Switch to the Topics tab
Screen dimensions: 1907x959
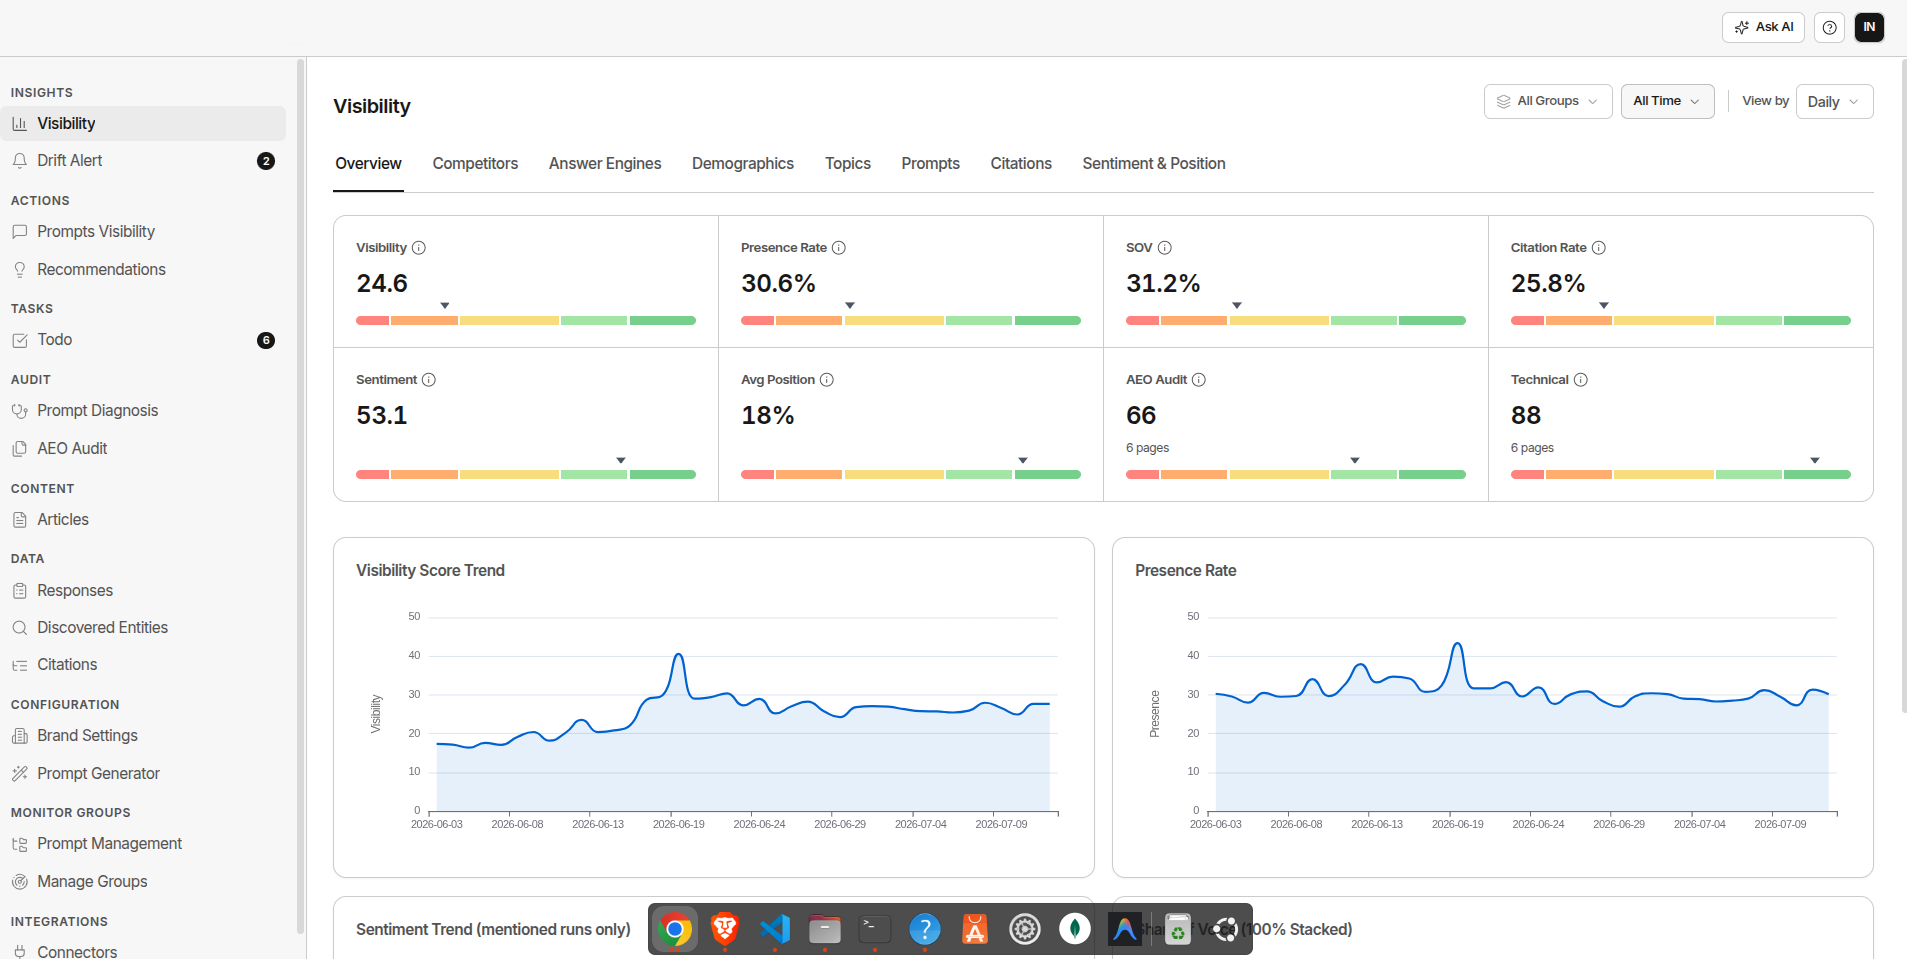tap(848, 164)
